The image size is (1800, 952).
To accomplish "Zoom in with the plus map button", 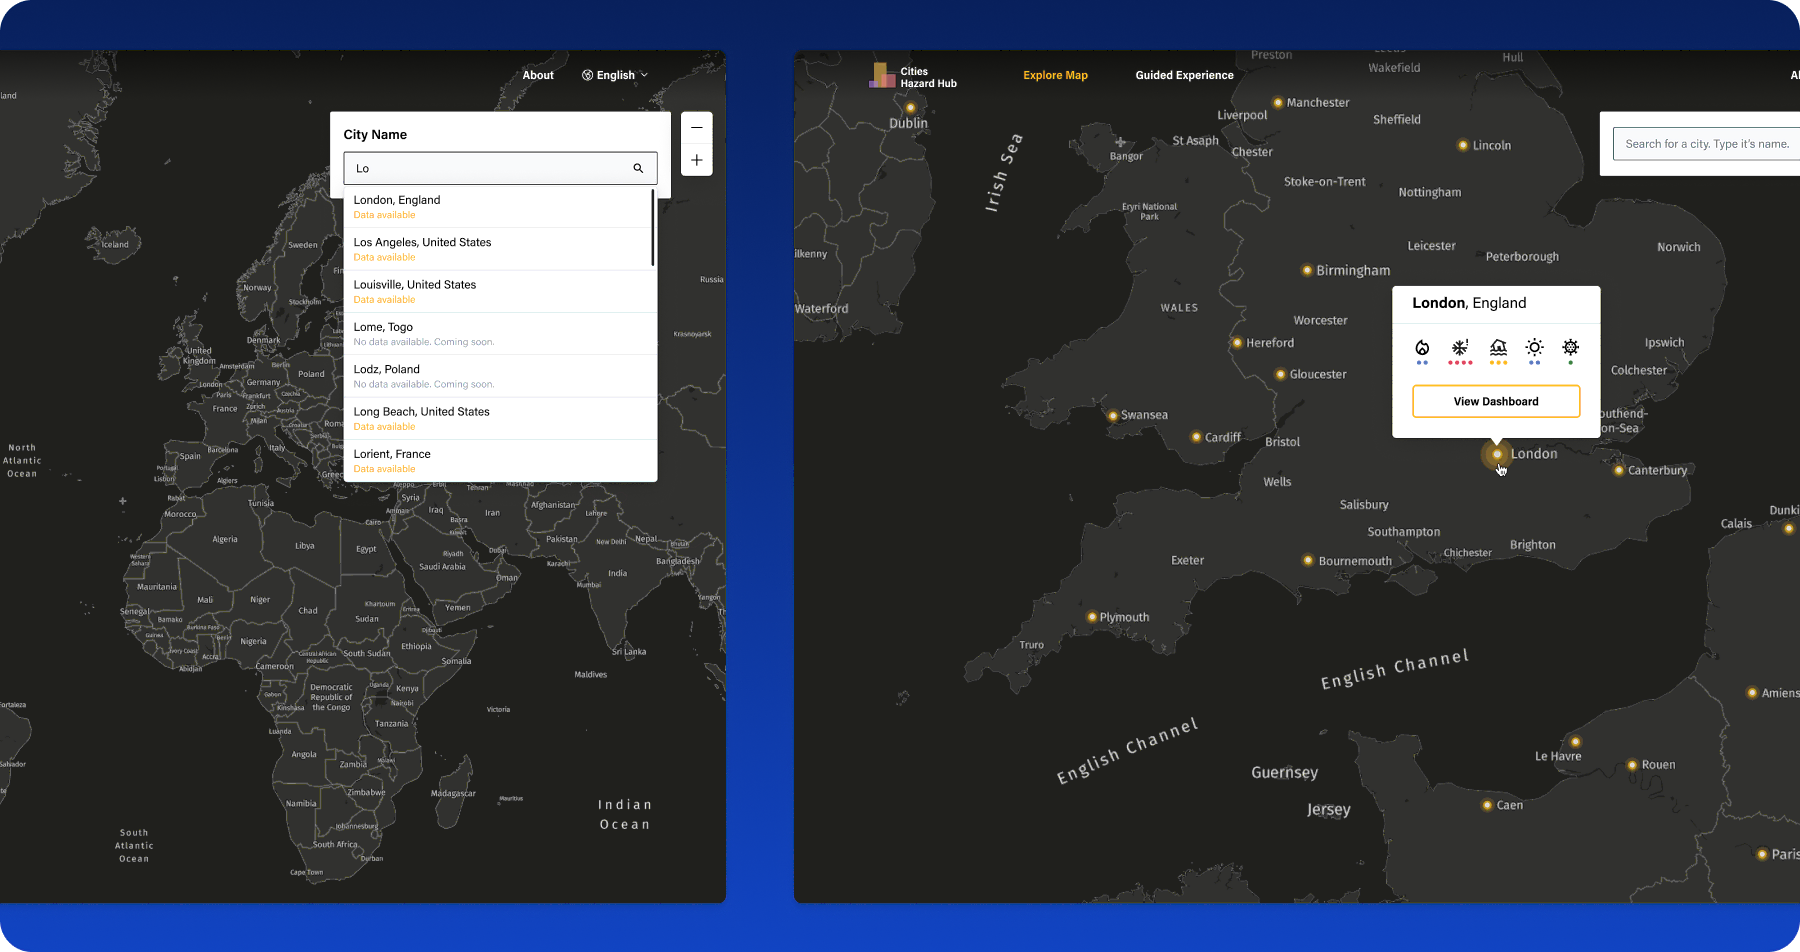I will (697, 160).
